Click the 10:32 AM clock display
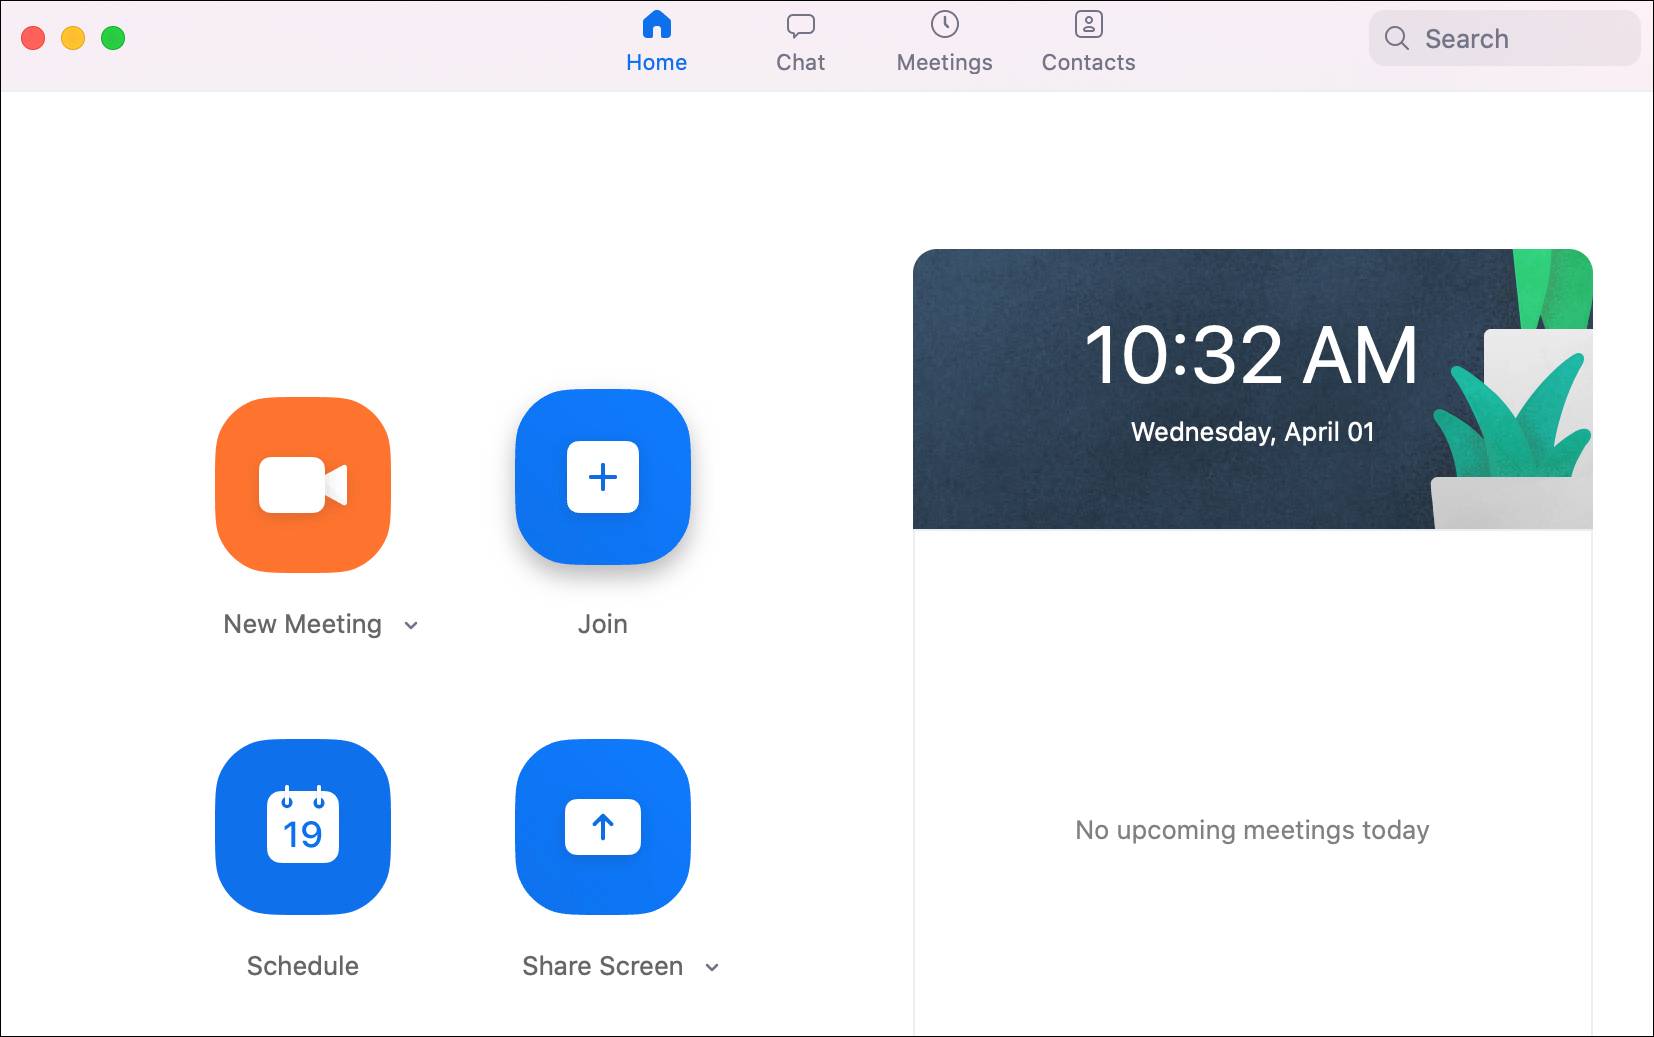Screen dimensions: 1654x1037 point(1252,355)
